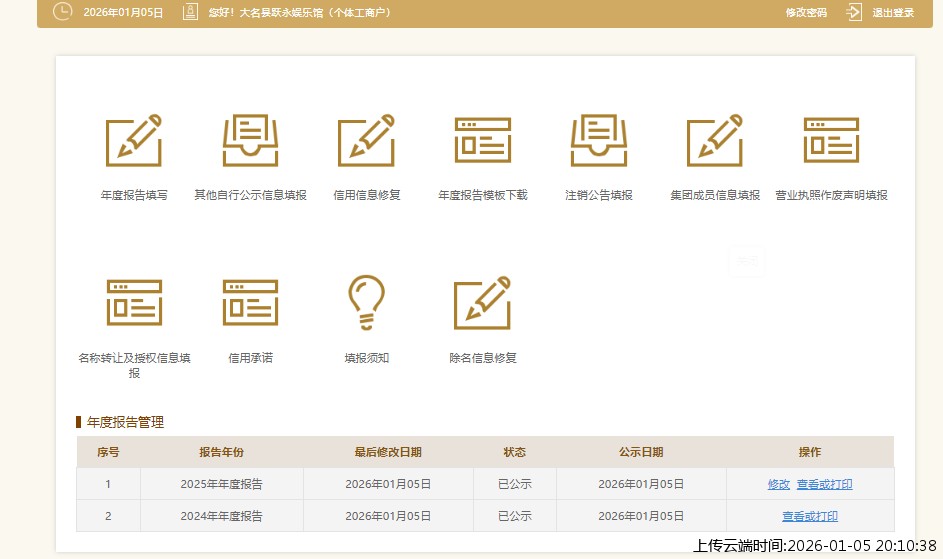This screenshot has width=943, height=559.
Task: Open the 除名信息修复 pencil icon
Action: point(483,303)
